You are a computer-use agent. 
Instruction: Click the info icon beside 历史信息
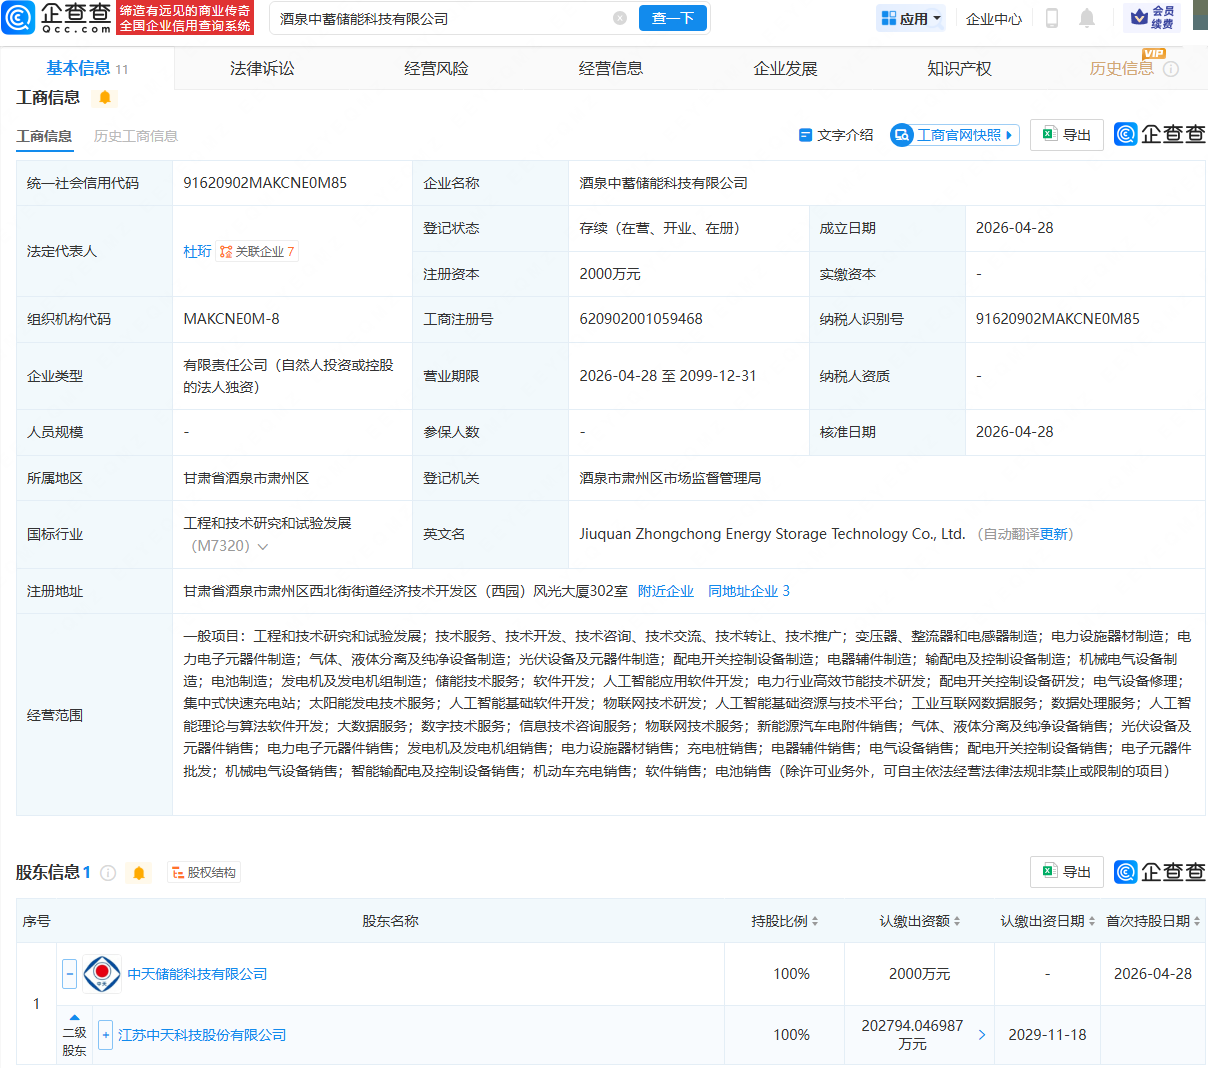coord(1171,69)
